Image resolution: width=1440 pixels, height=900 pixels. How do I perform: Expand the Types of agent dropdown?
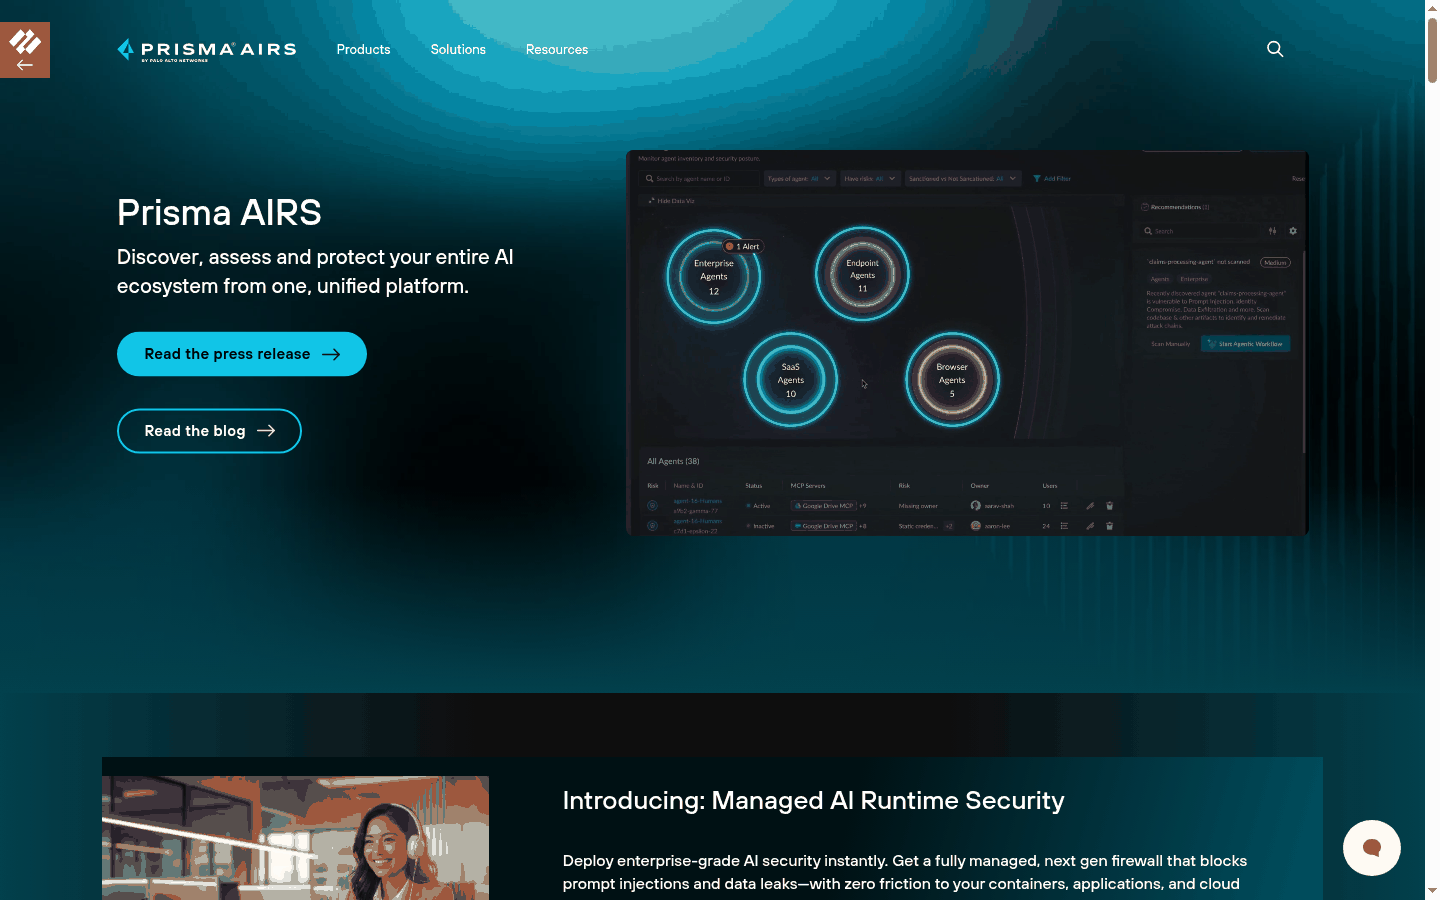tap(799, 179)
